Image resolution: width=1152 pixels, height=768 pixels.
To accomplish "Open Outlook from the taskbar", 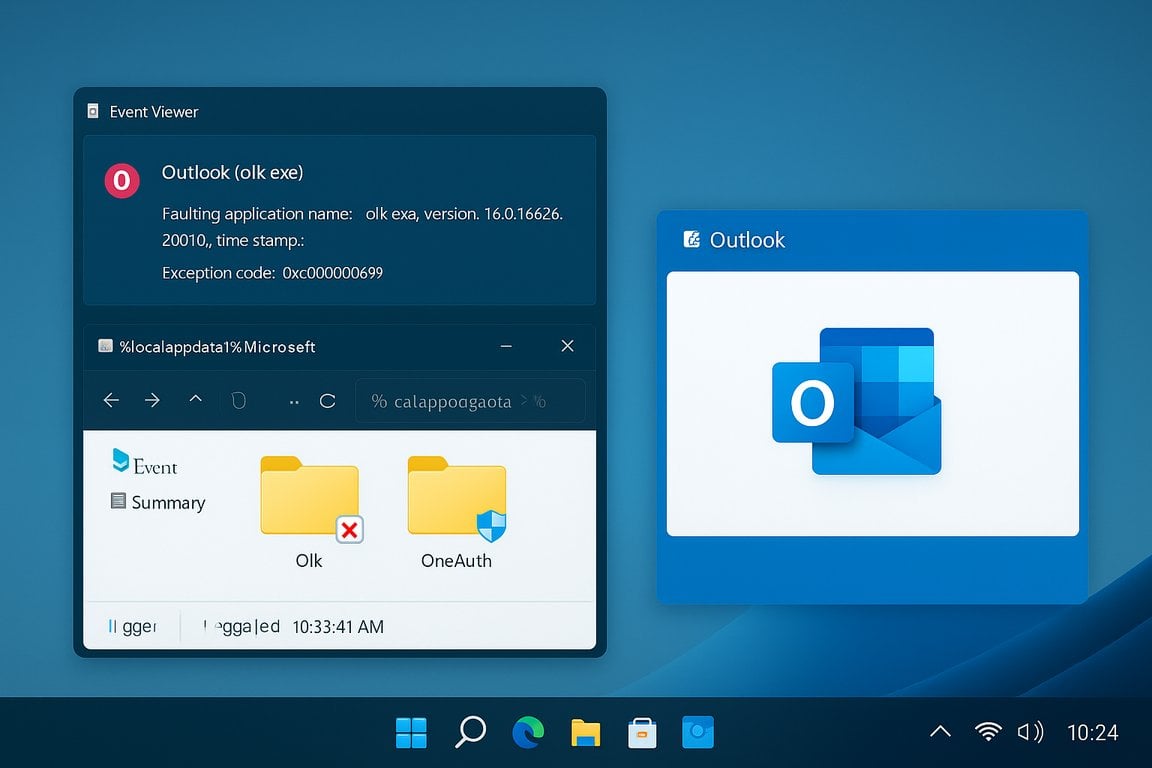I will tap(698, 732).
